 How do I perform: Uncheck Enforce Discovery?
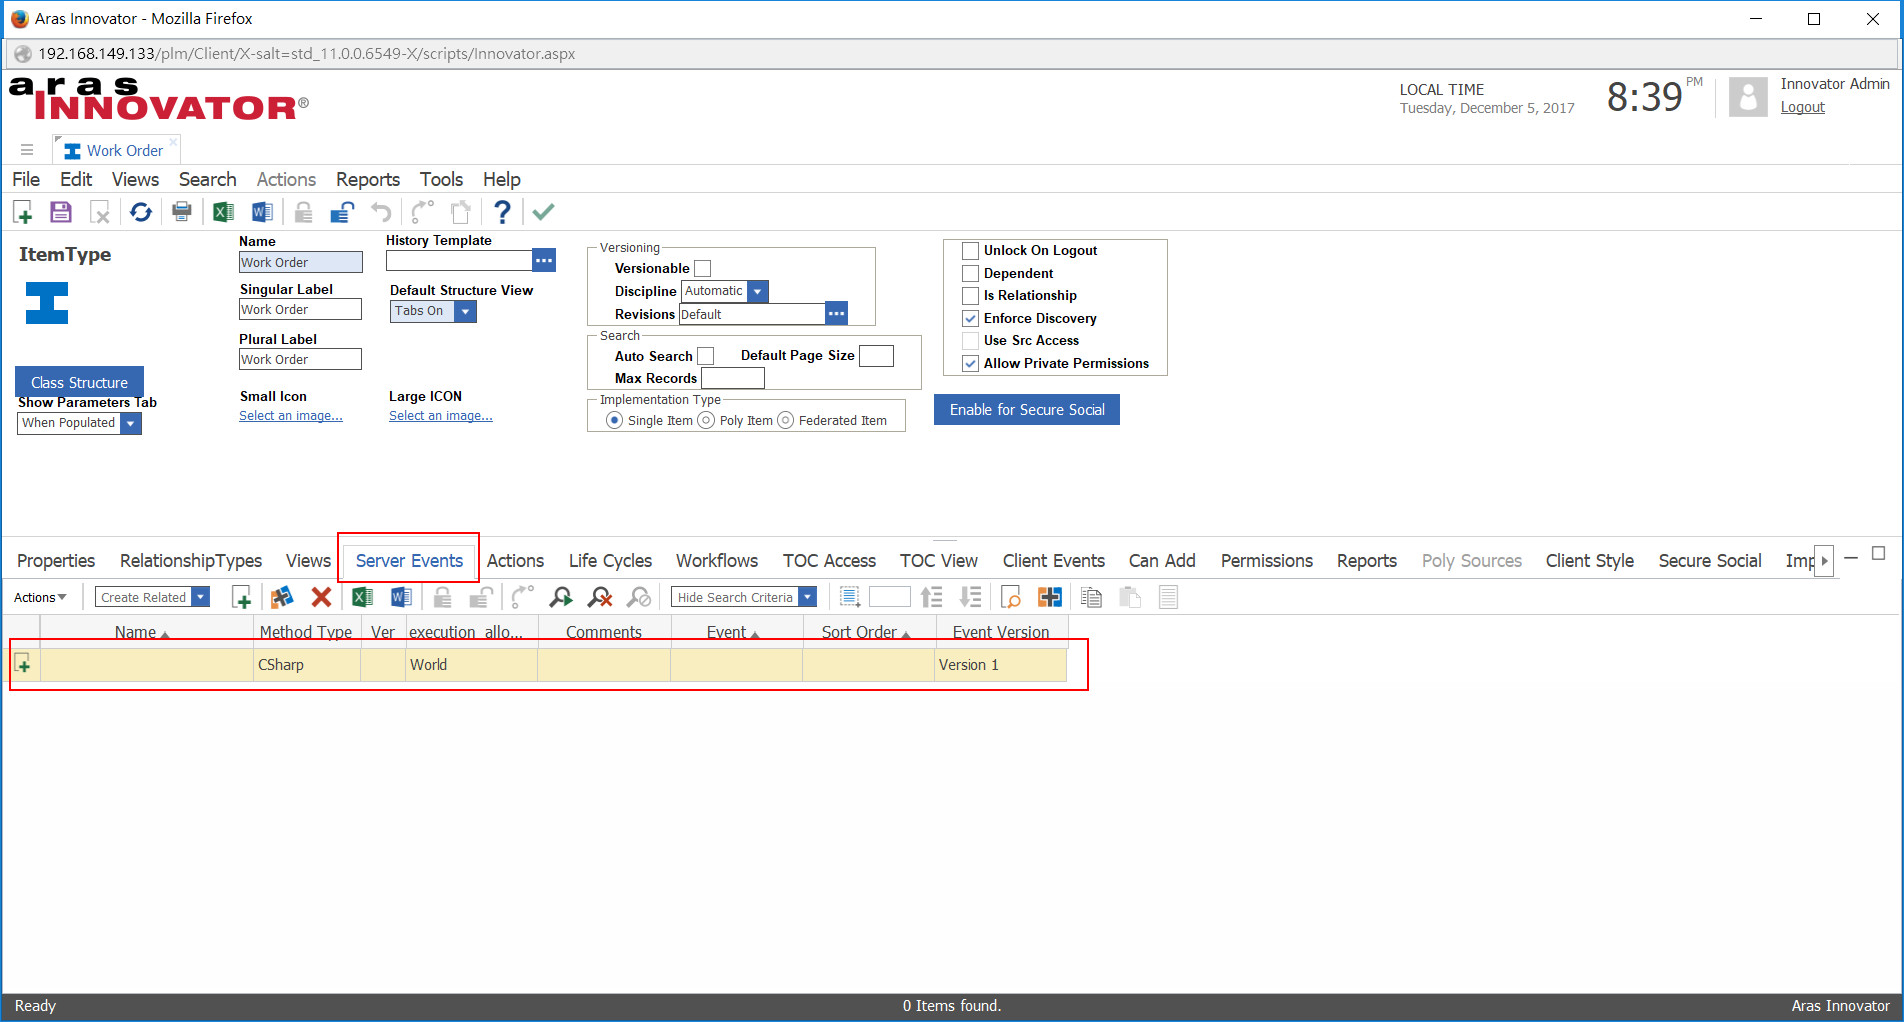[x=970, y=319]
